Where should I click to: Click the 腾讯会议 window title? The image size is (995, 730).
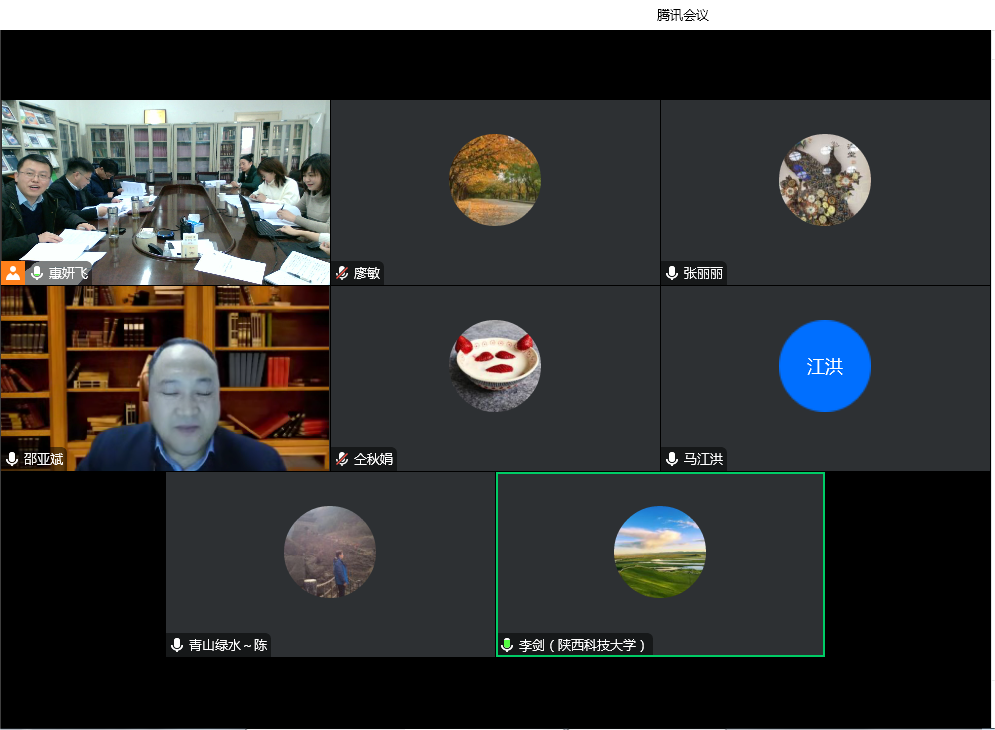[x=683, y=15]
